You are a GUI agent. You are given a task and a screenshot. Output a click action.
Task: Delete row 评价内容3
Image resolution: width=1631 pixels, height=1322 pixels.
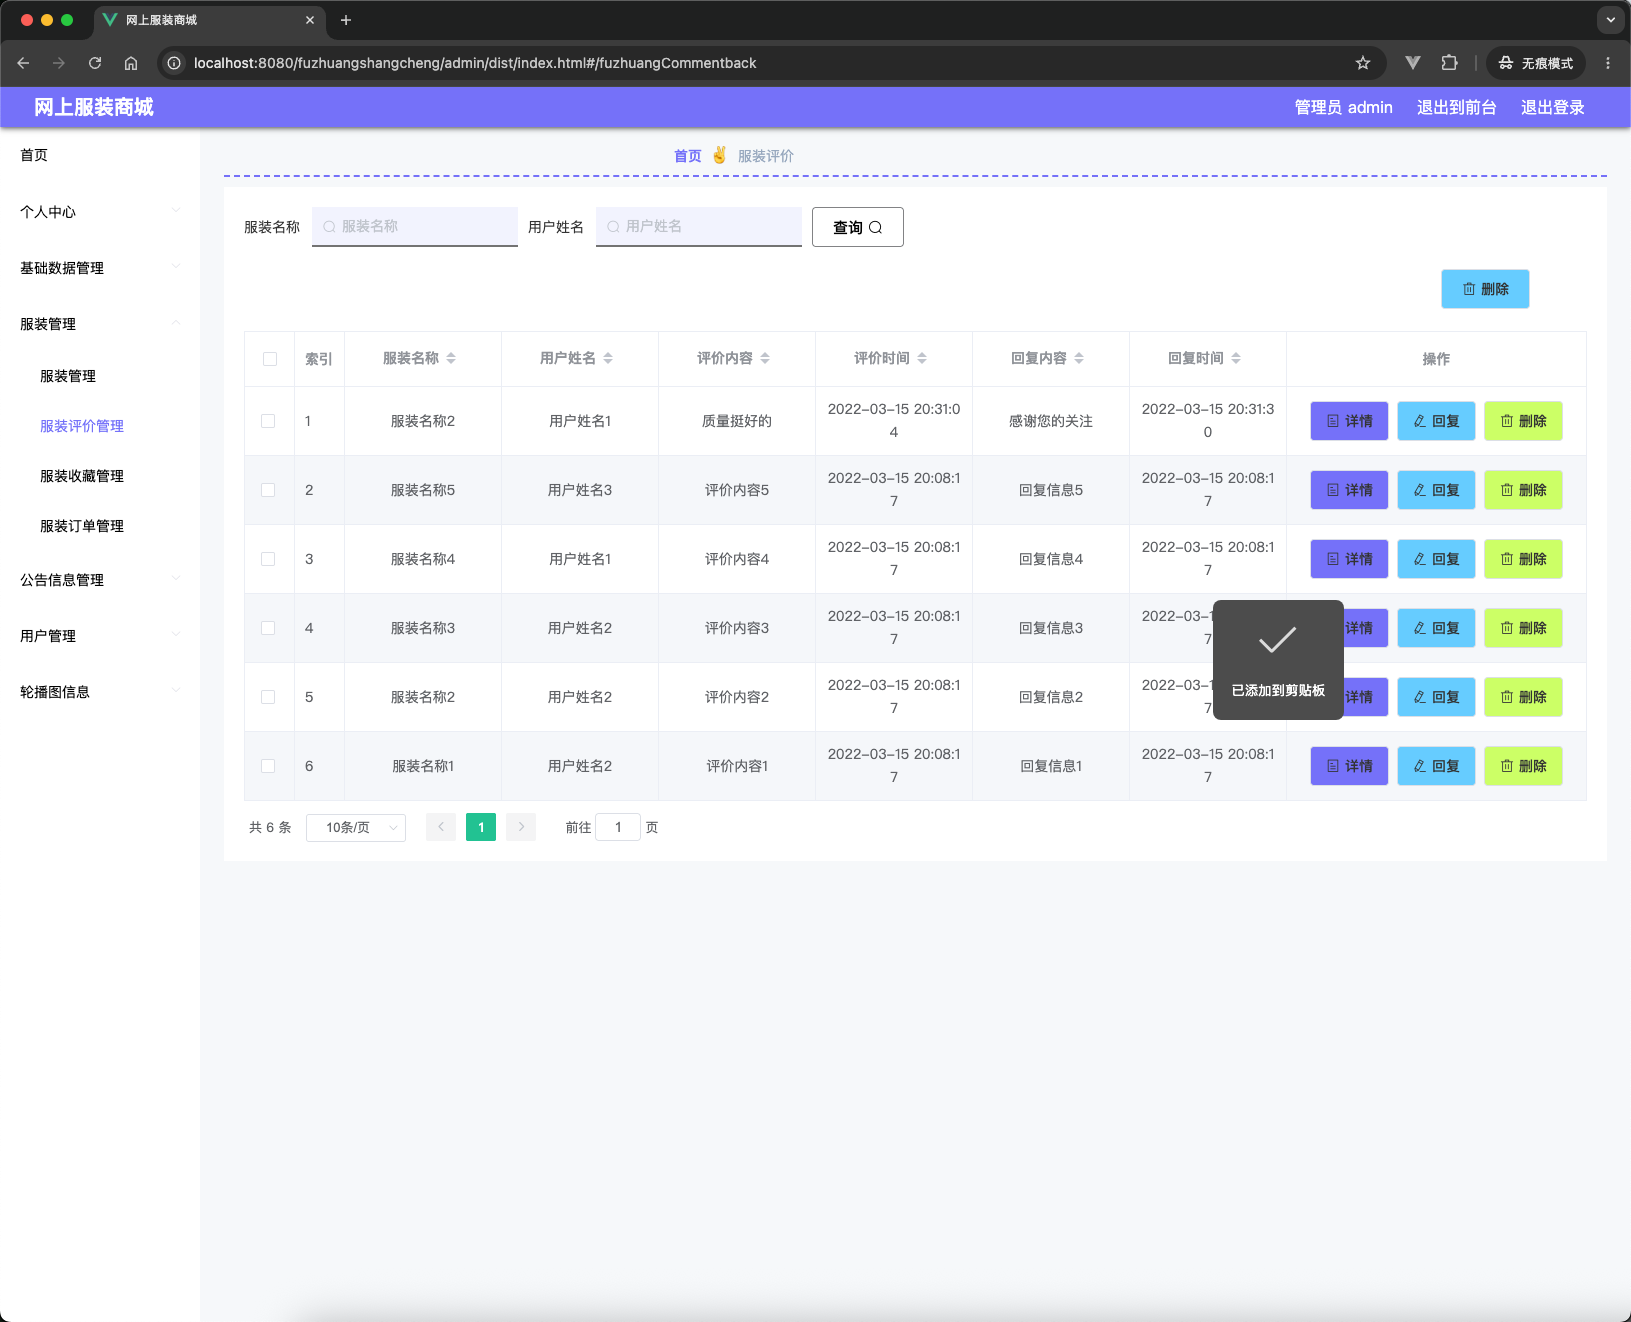tap(1523, 628)
